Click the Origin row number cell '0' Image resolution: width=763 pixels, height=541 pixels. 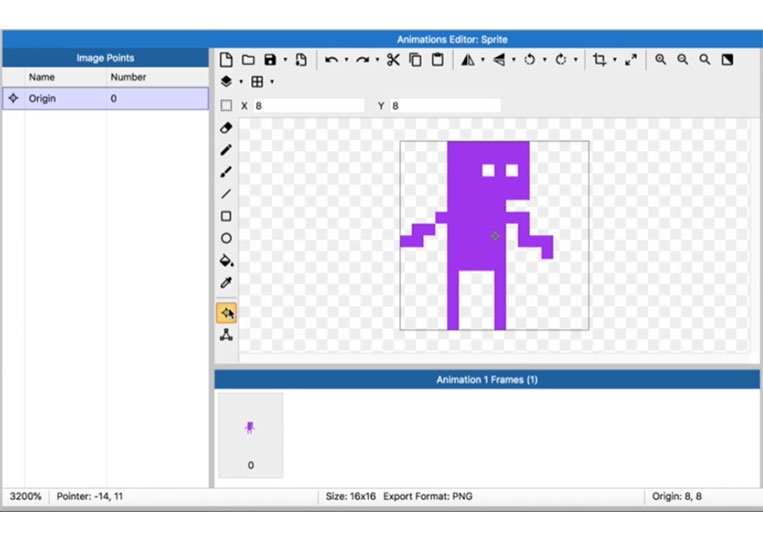(x=113, y=98)
